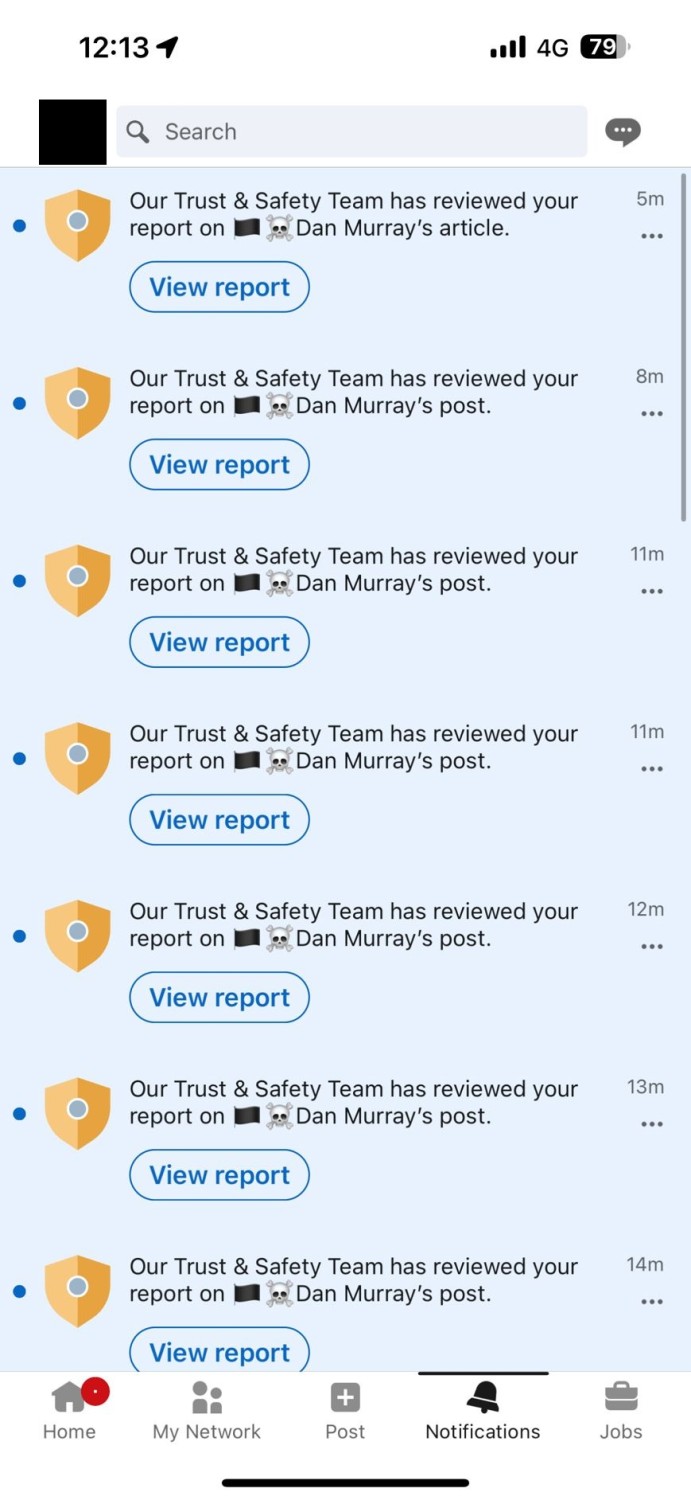Open options menu for 5m article notification
This screenshot has height=1500, width=691.
point(652,236)
